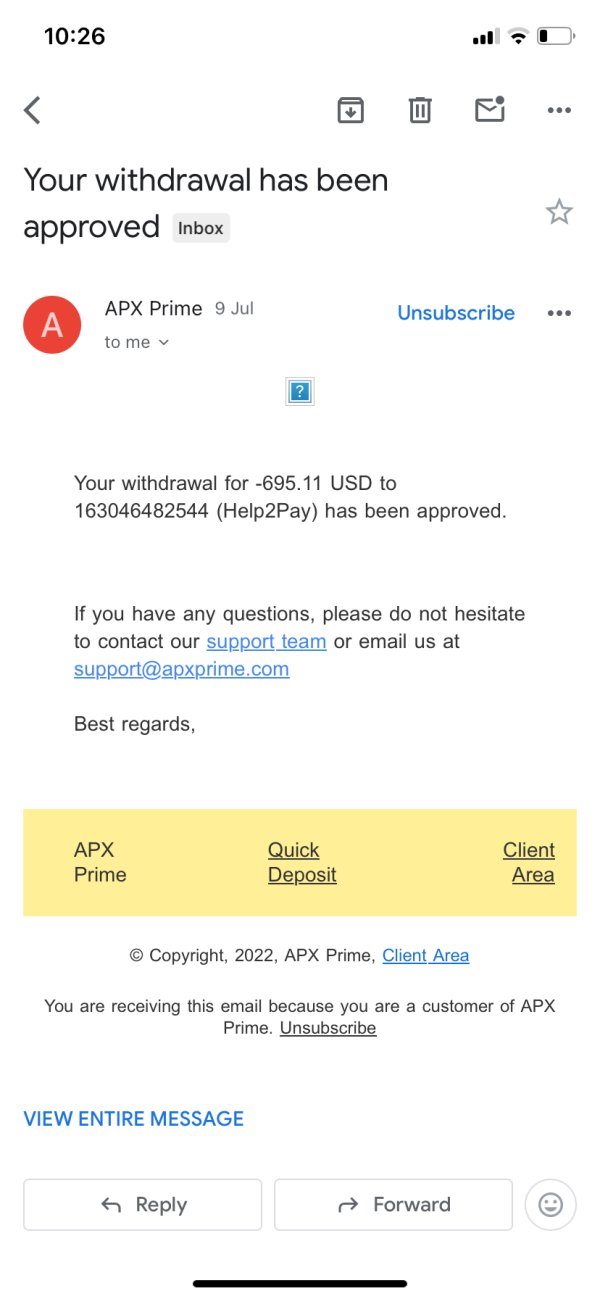Mark the email as unread
The height and width of the screenshot is (1299, 600).
click(x=490, y=109)
